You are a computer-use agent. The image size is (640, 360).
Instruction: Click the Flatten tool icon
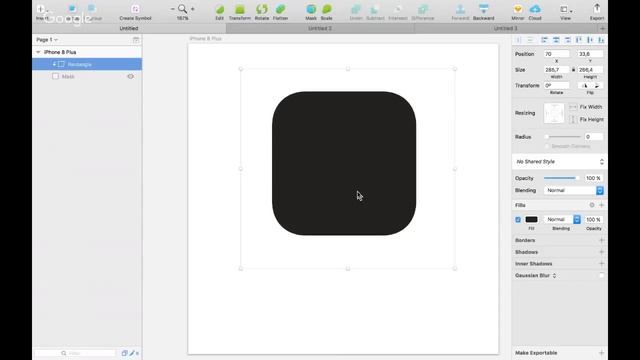point(280,9)
